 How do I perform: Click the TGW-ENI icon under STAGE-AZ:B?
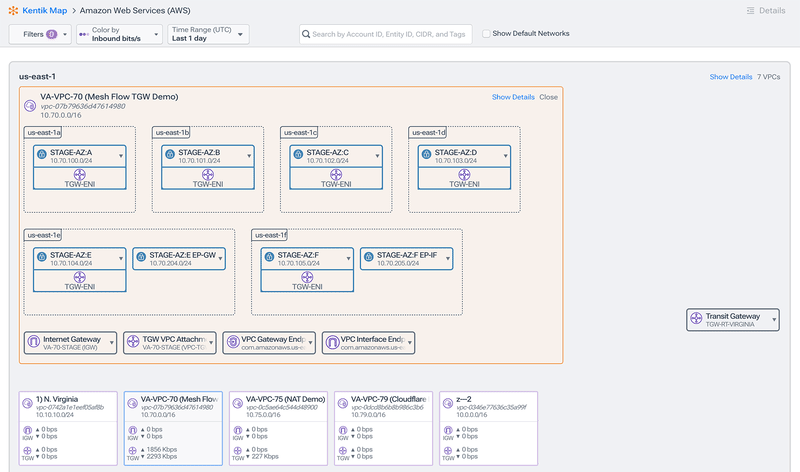pos(208,175)
